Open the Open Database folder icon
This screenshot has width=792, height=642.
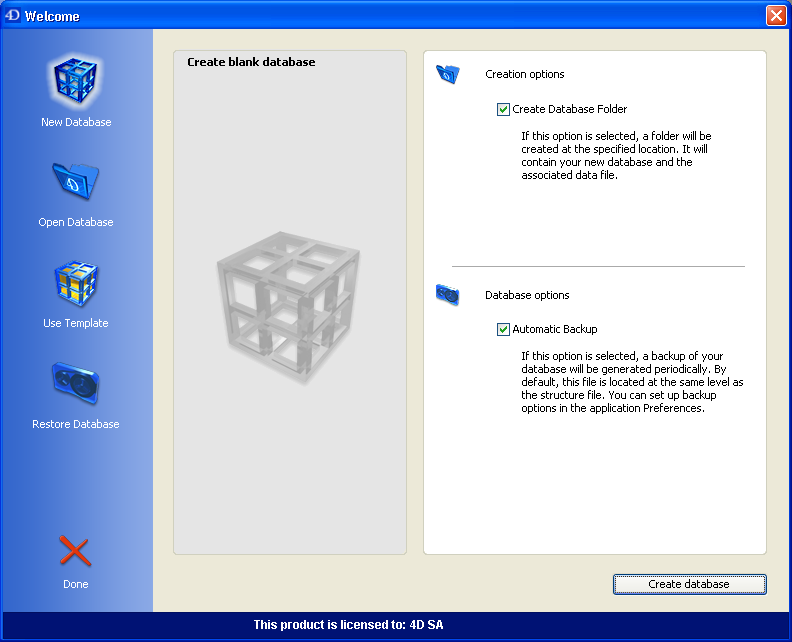pyautogui.click(x=76, y=182)
